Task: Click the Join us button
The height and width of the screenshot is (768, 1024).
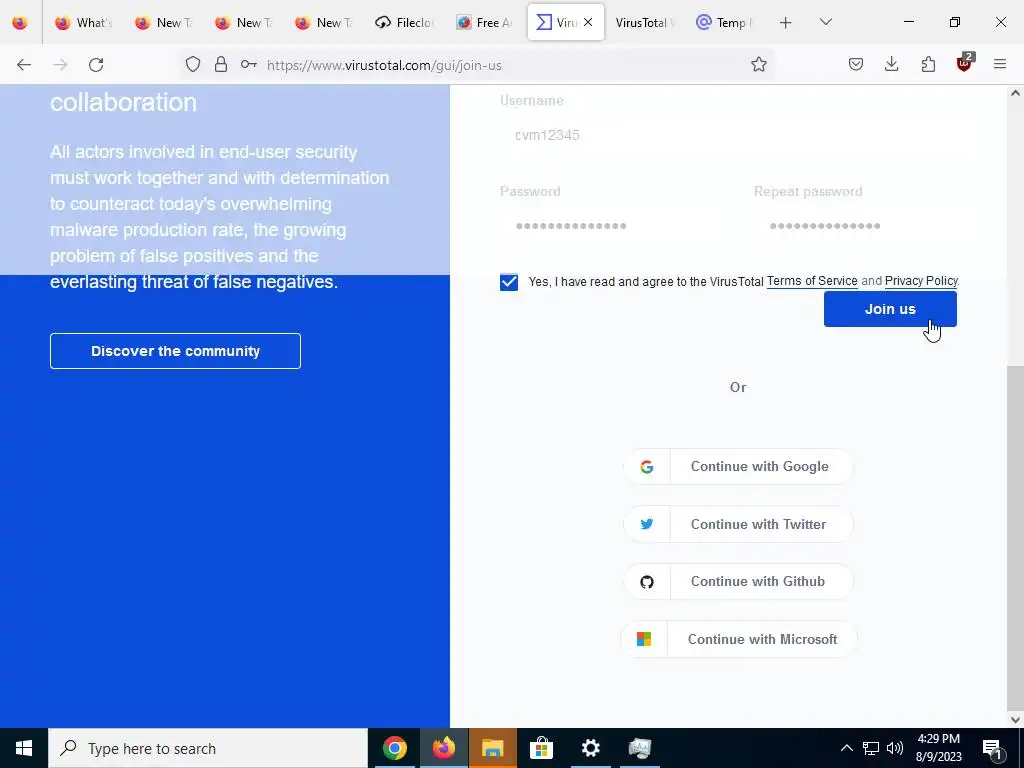Action: click(890, 309)
